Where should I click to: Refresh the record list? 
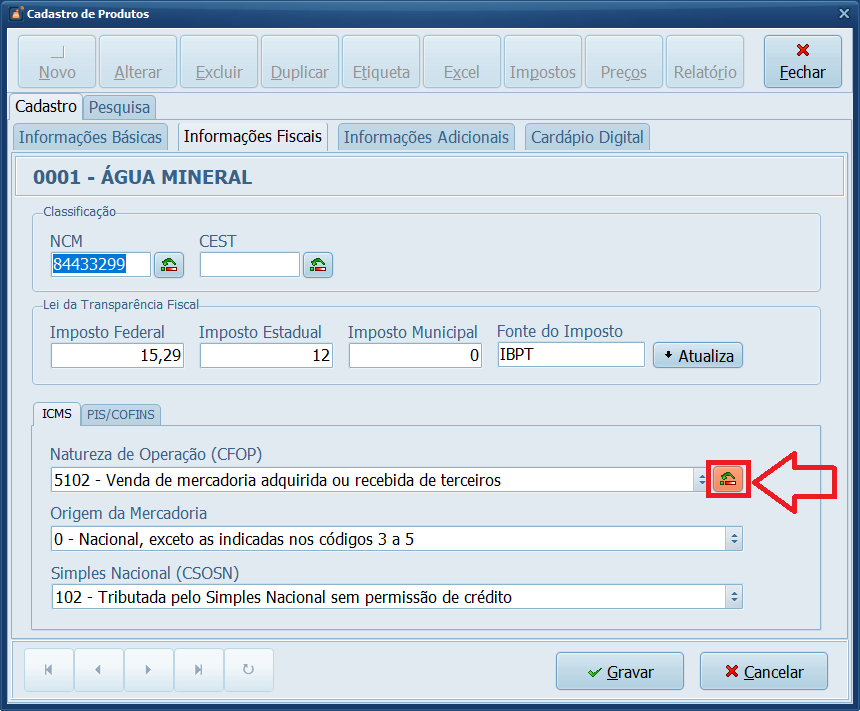(248, 670)
